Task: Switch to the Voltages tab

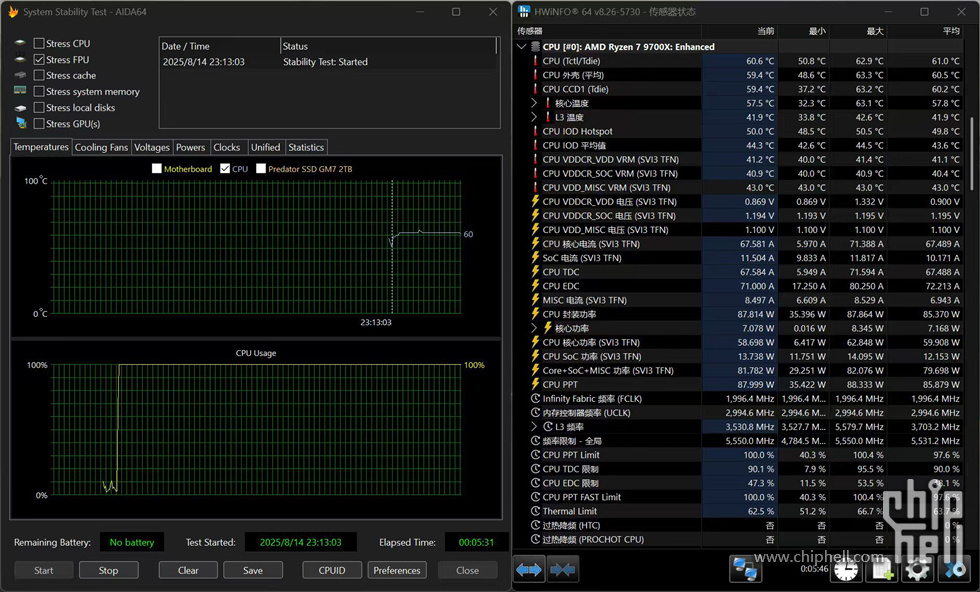Action: 152,148
